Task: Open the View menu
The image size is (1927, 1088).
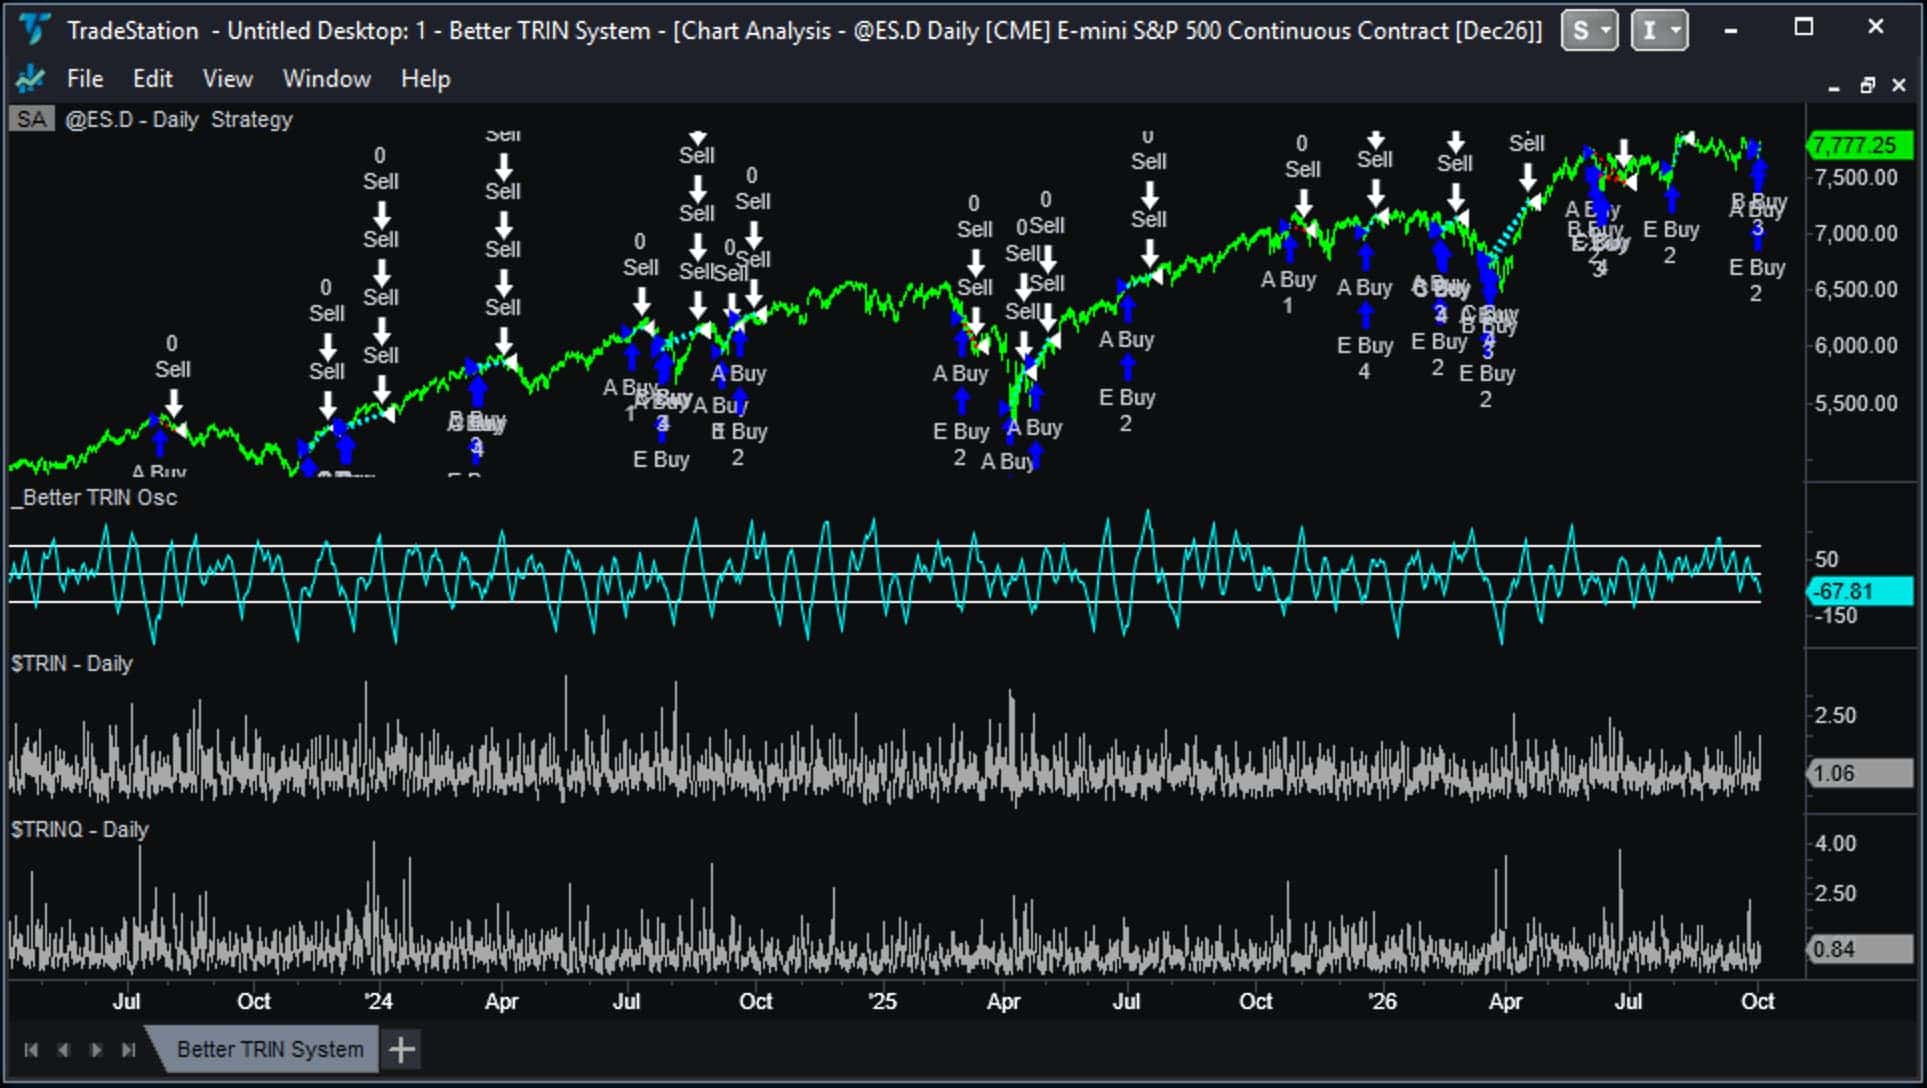Action: 227,78
